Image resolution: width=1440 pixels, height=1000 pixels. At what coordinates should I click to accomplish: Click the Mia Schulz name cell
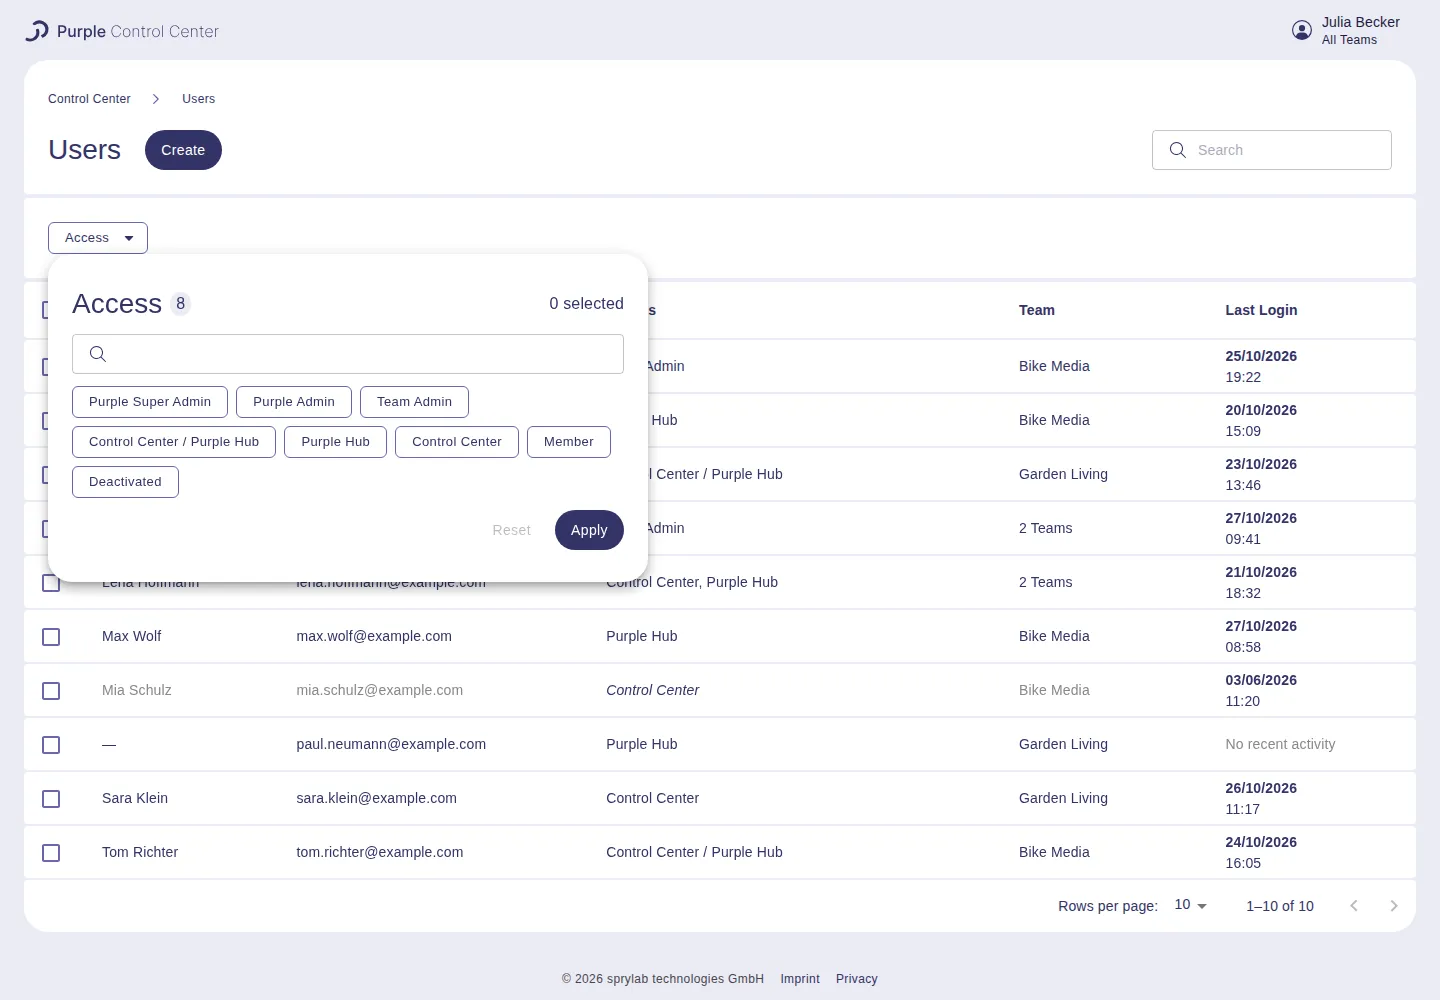coord(137,690)
